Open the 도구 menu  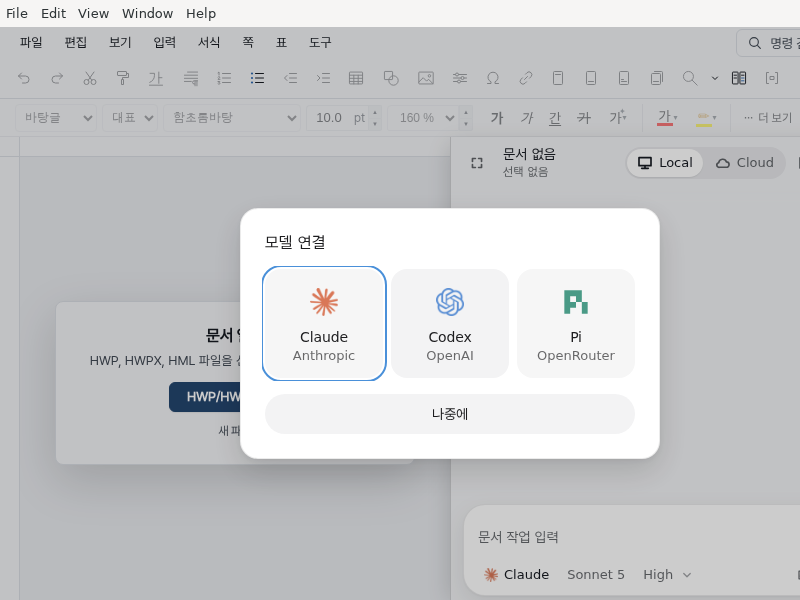coord(320,42)
